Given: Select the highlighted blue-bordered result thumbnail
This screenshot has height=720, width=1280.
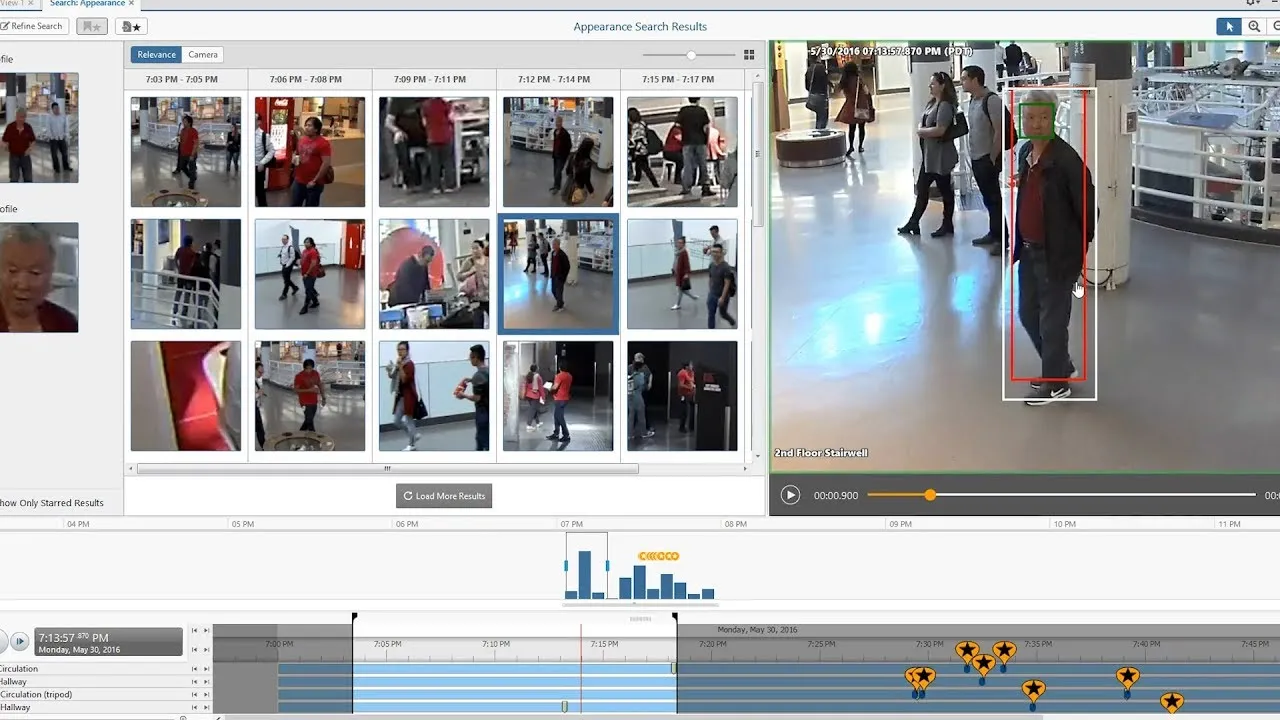Looking at the screenshot, I should click(558, 274).
